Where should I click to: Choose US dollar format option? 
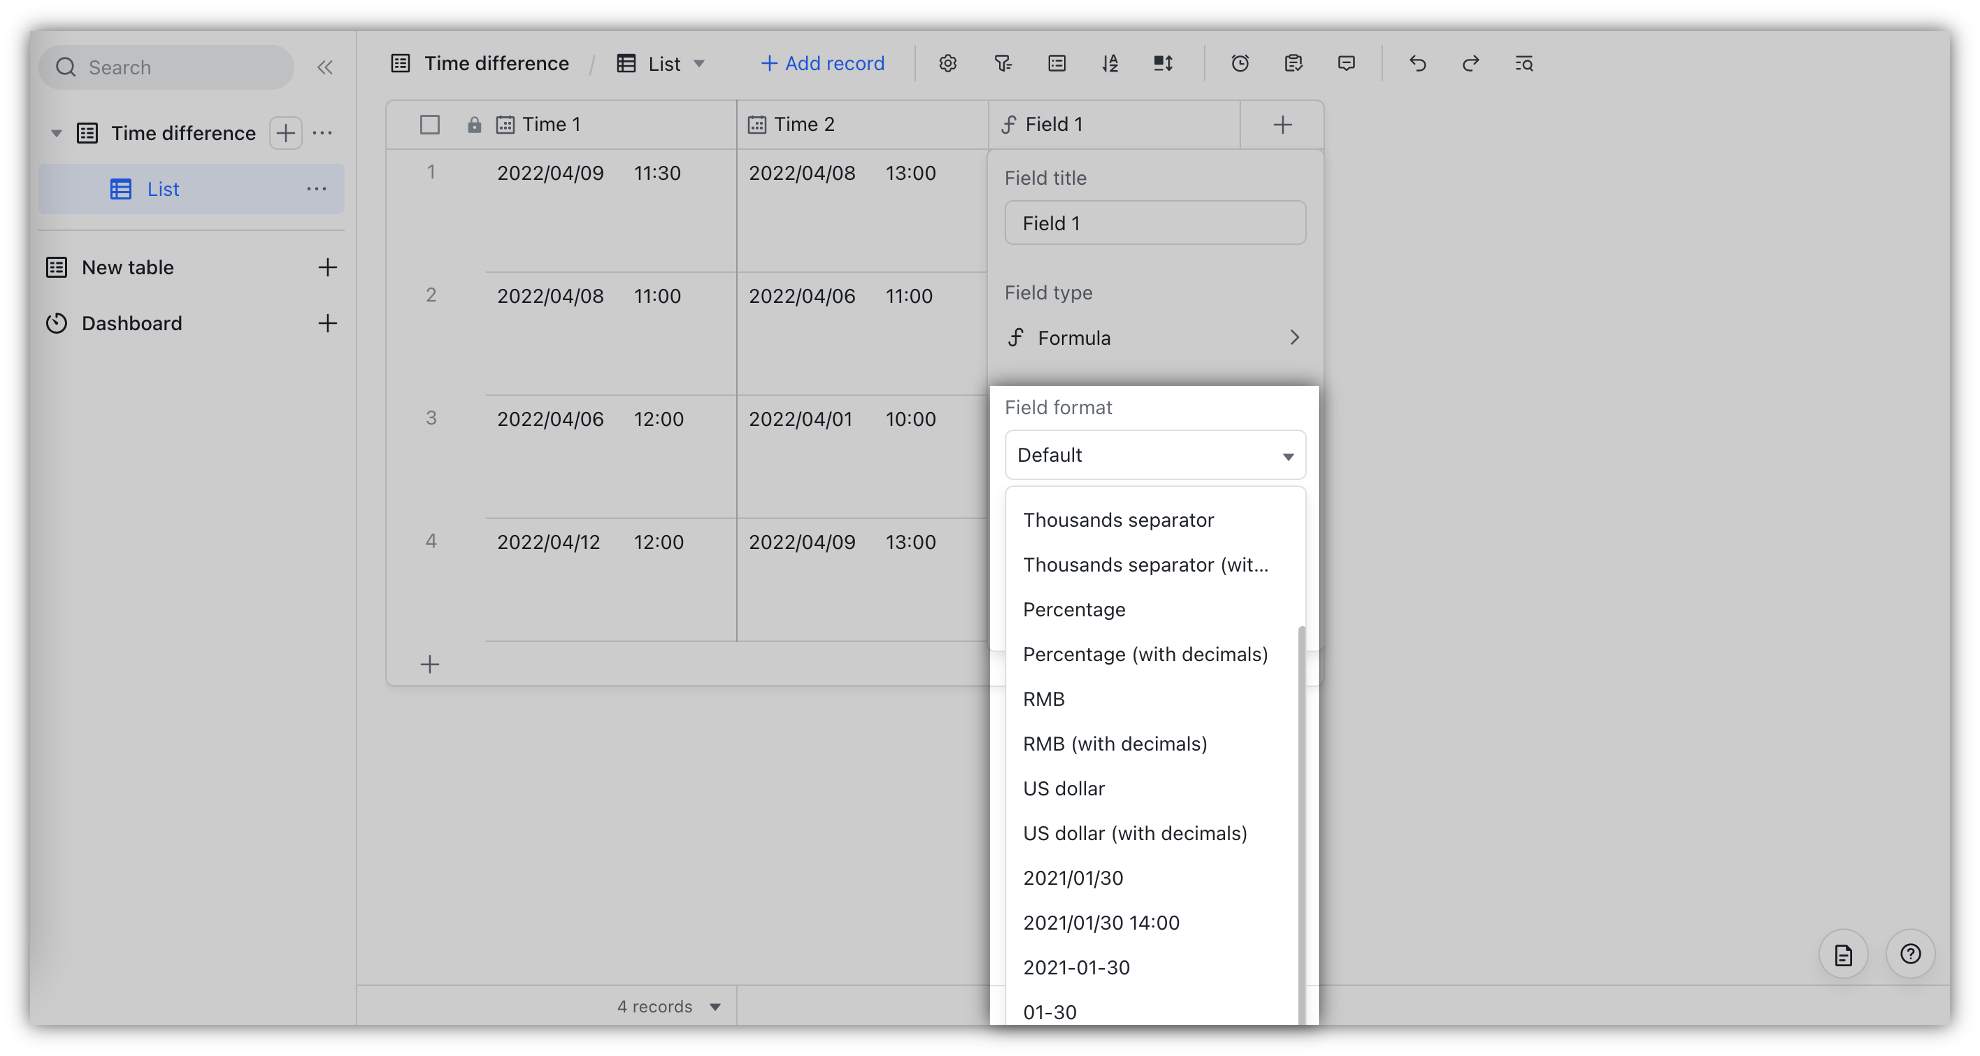[x=1064, y=789]
